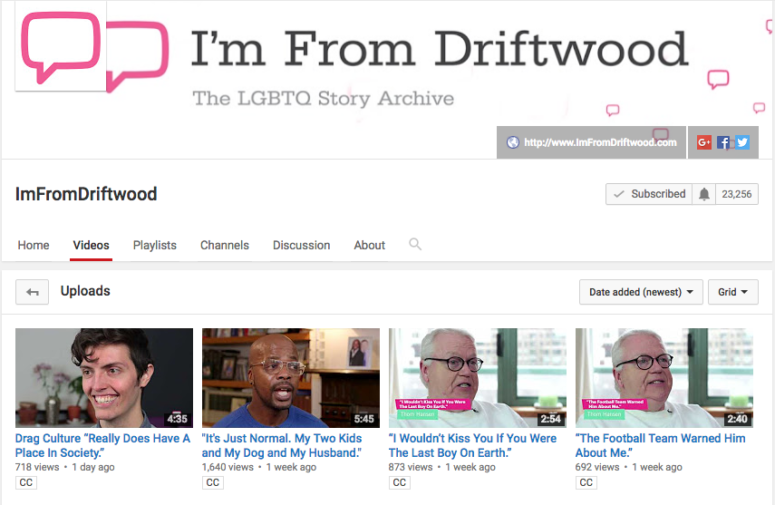Click the 692 views · 1 week ago text
The width and height of the screenshot is (775, 505).
629,467
